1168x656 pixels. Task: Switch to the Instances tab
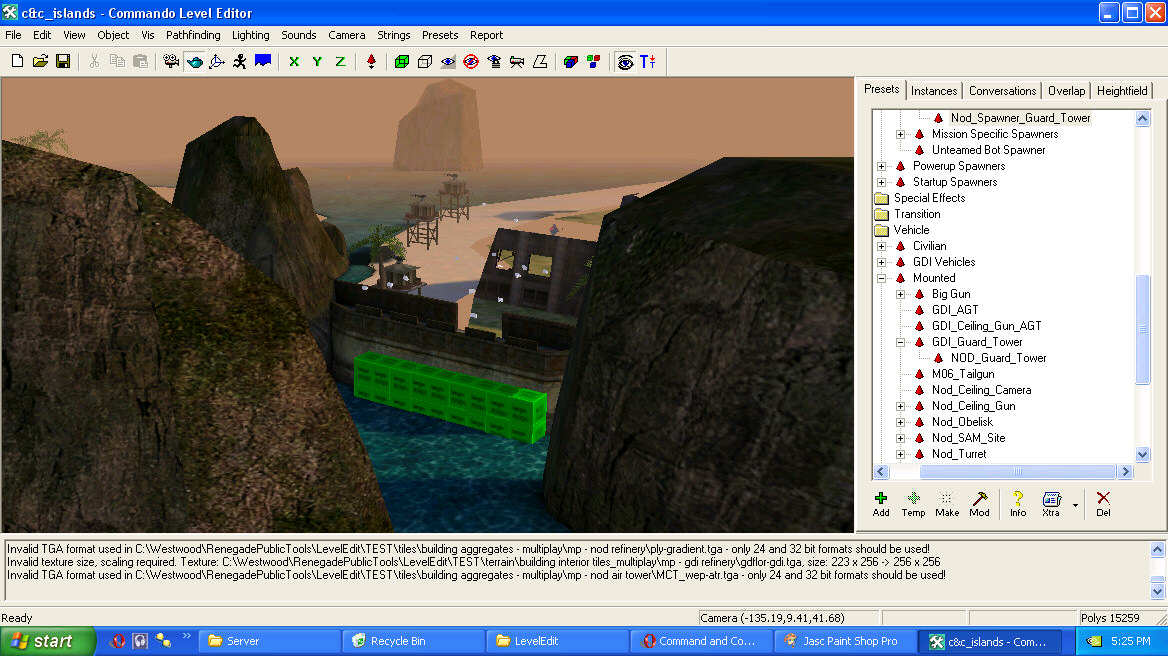pyautogui.click(x=934, y=90)
